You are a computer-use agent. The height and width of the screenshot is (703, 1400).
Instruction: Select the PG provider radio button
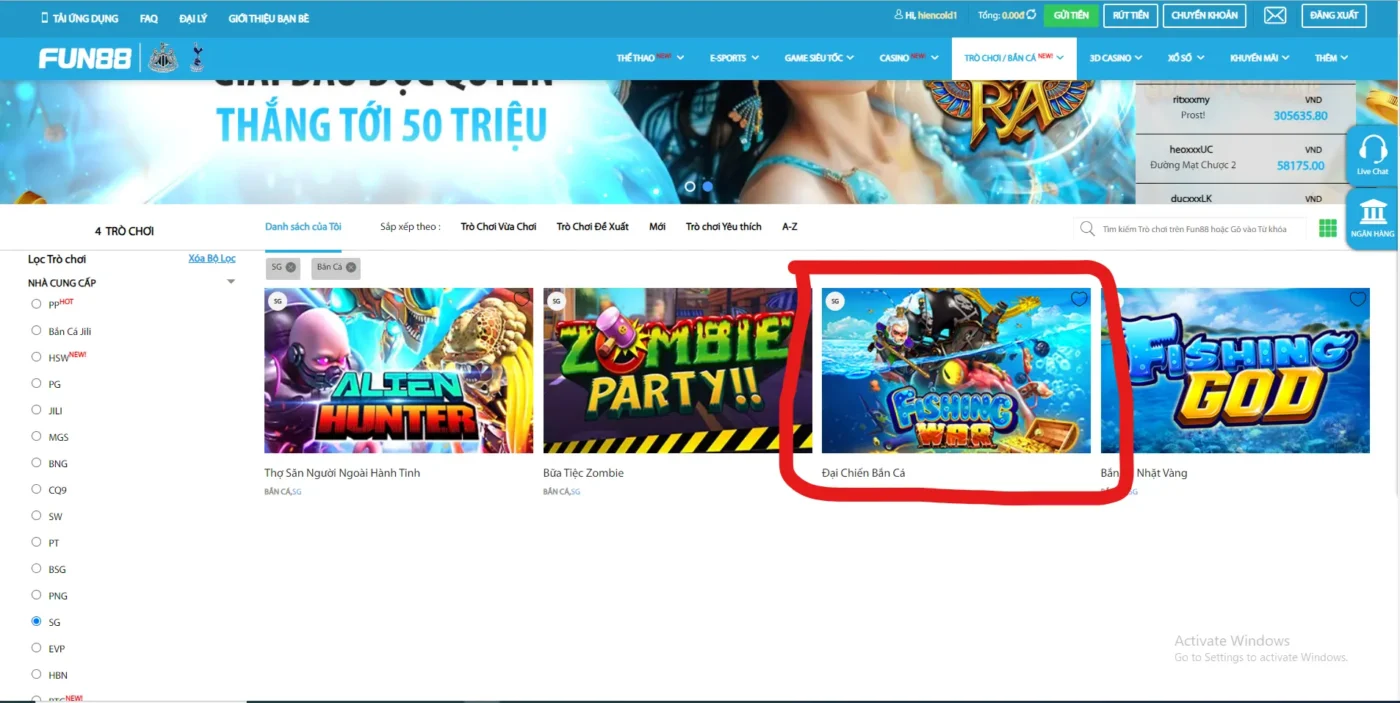click(x=37, y=384)
